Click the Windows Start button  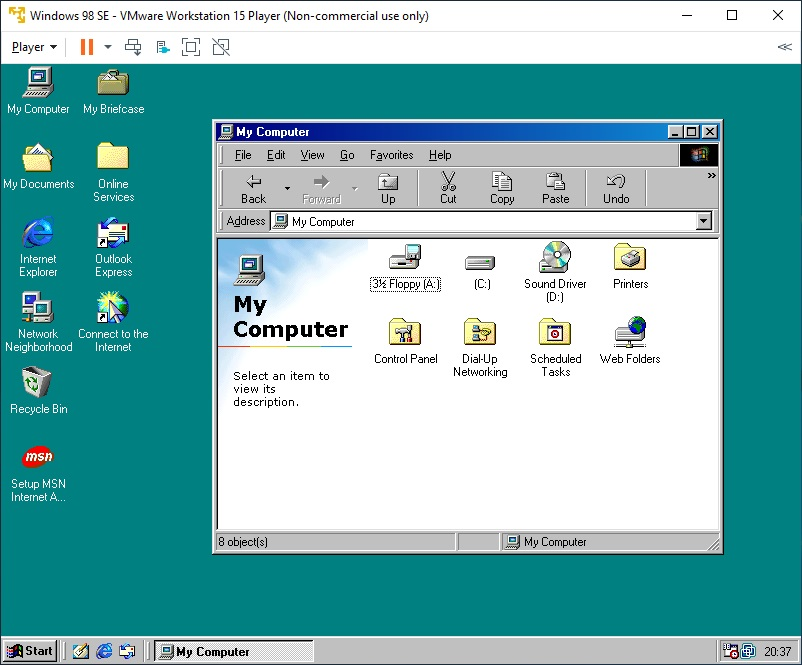[x=30, y=651]
